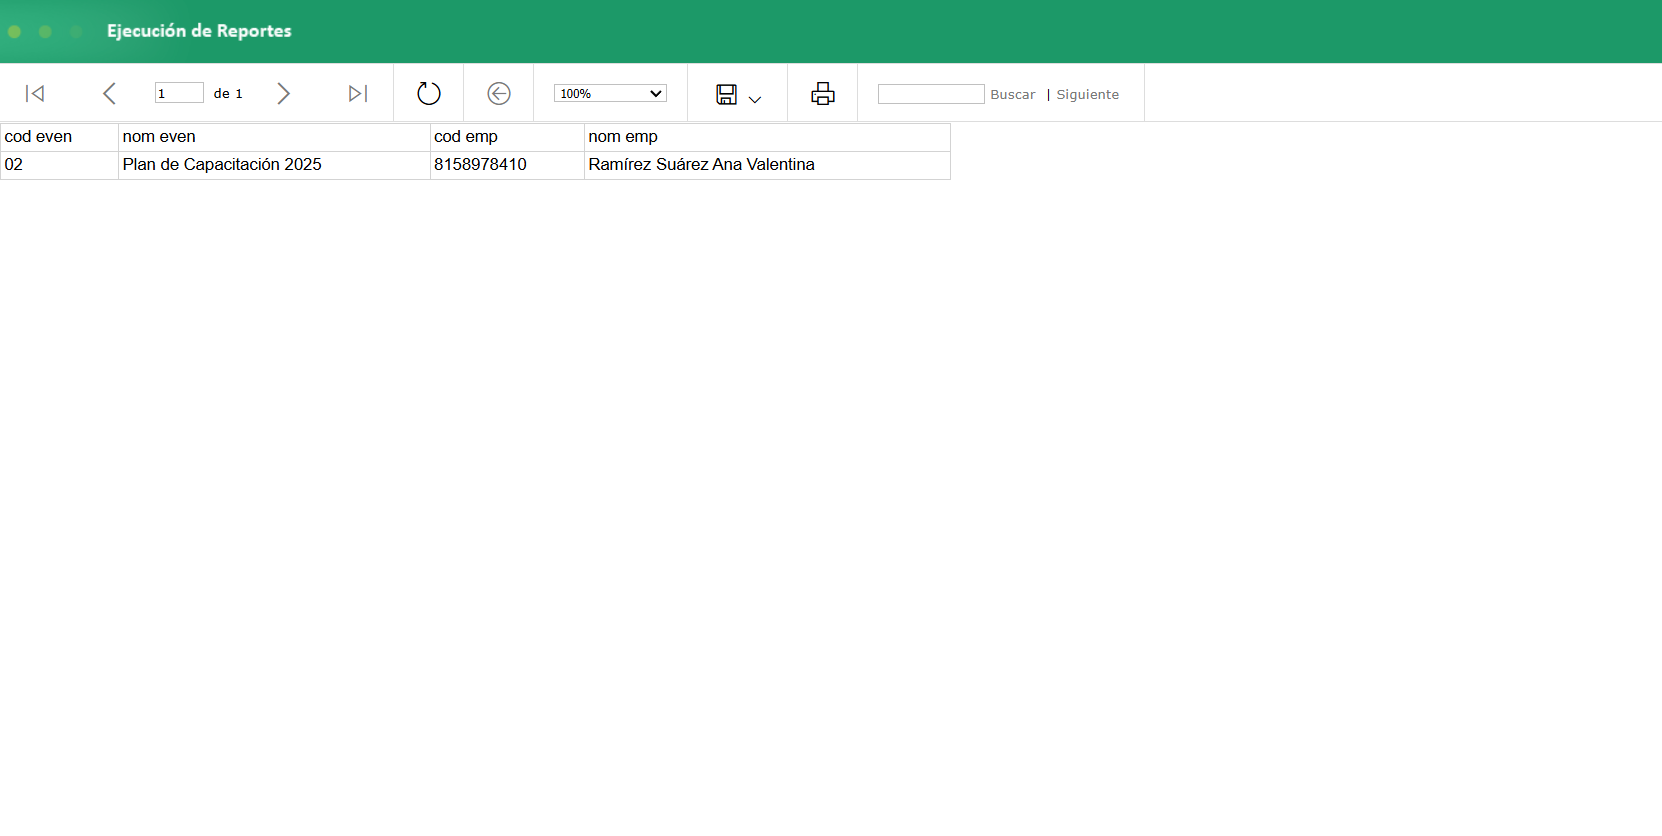Click the 'Ejecución de Reportes' title

pos(199,31)
